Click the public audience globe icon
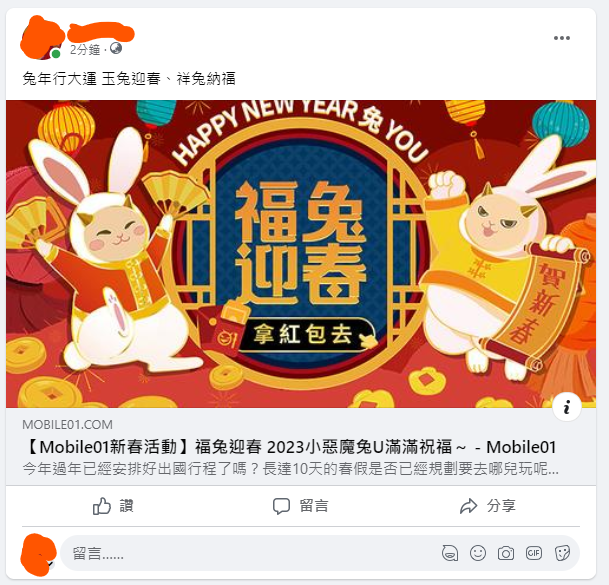 tap(116, 49)
